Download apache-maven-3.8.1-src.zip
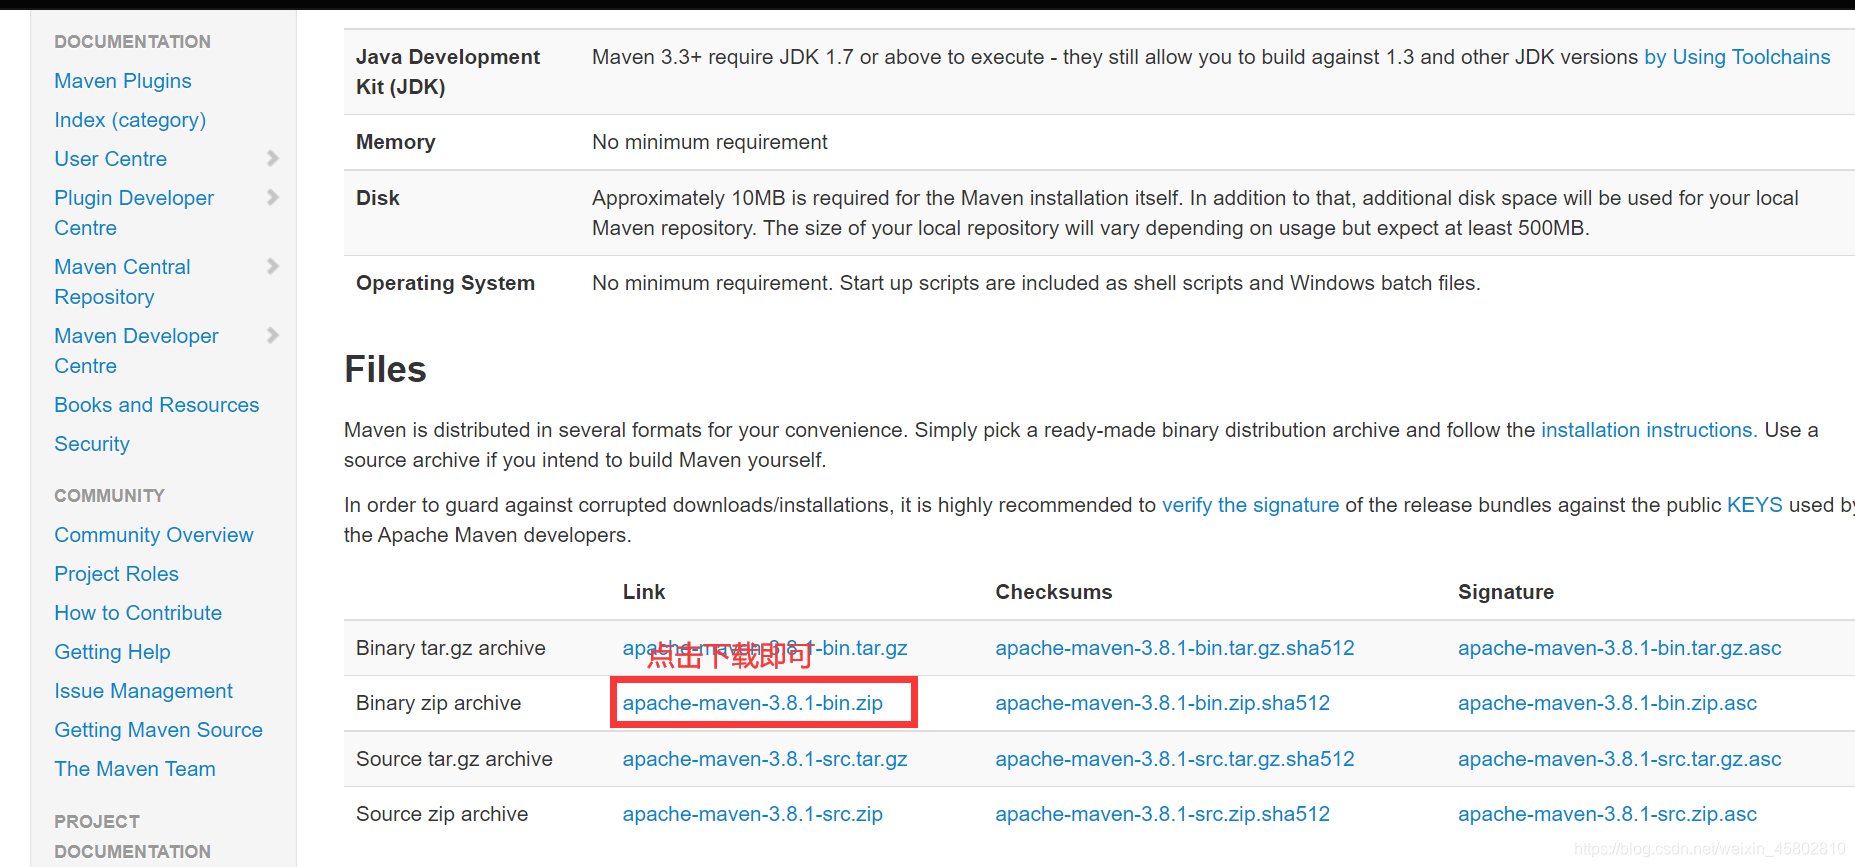This screenshot has height=867, width=1855. (x=752, y=814)
